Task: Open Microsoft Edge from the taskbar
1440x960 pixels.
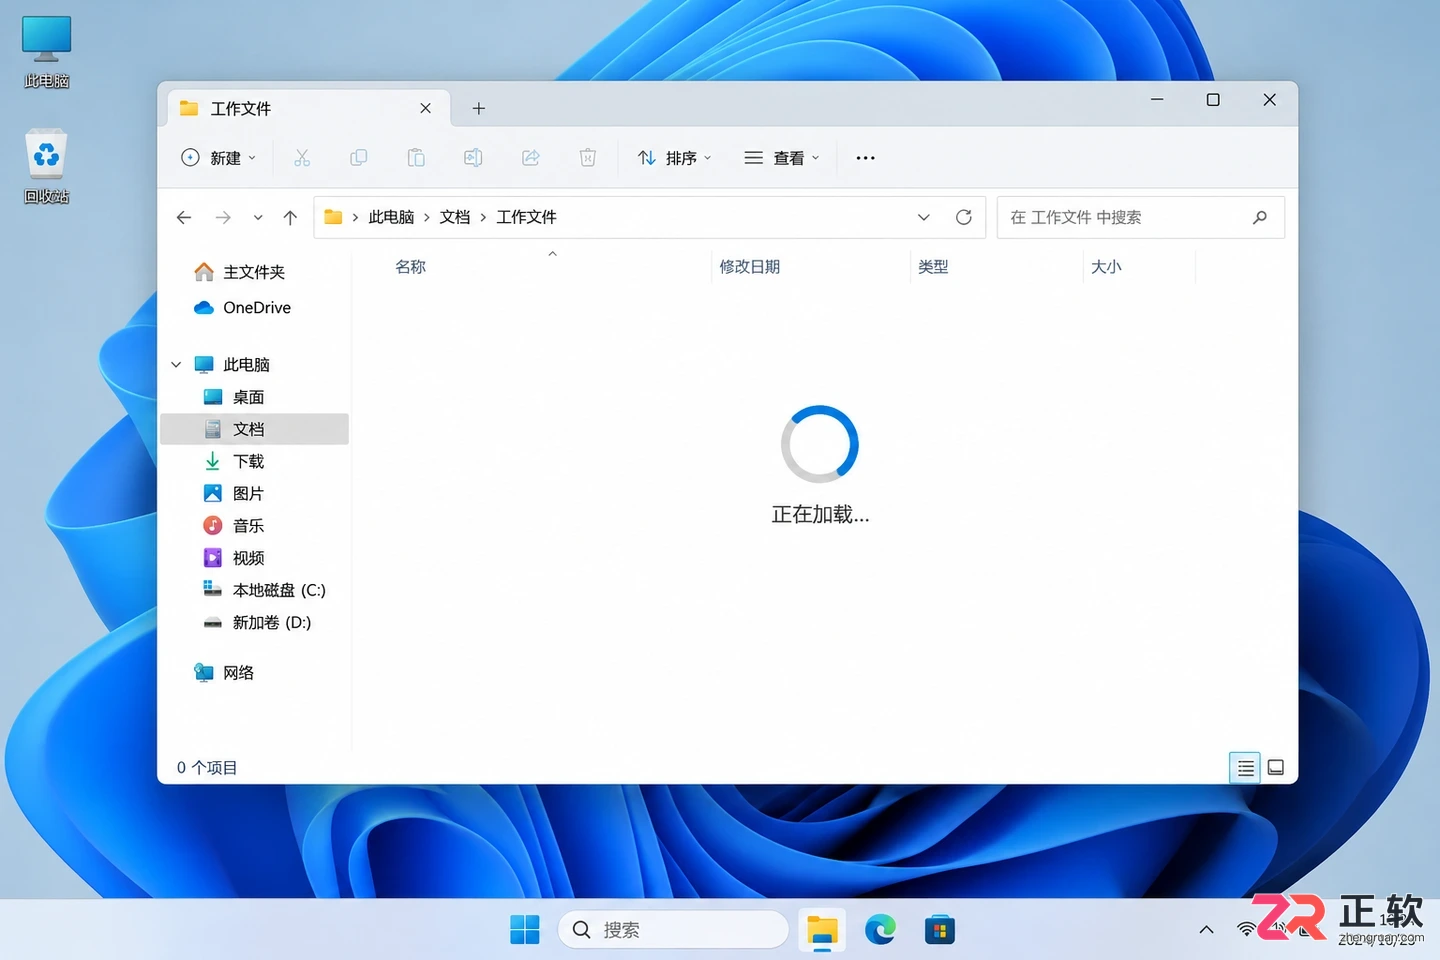Action: tap(880, 930)
